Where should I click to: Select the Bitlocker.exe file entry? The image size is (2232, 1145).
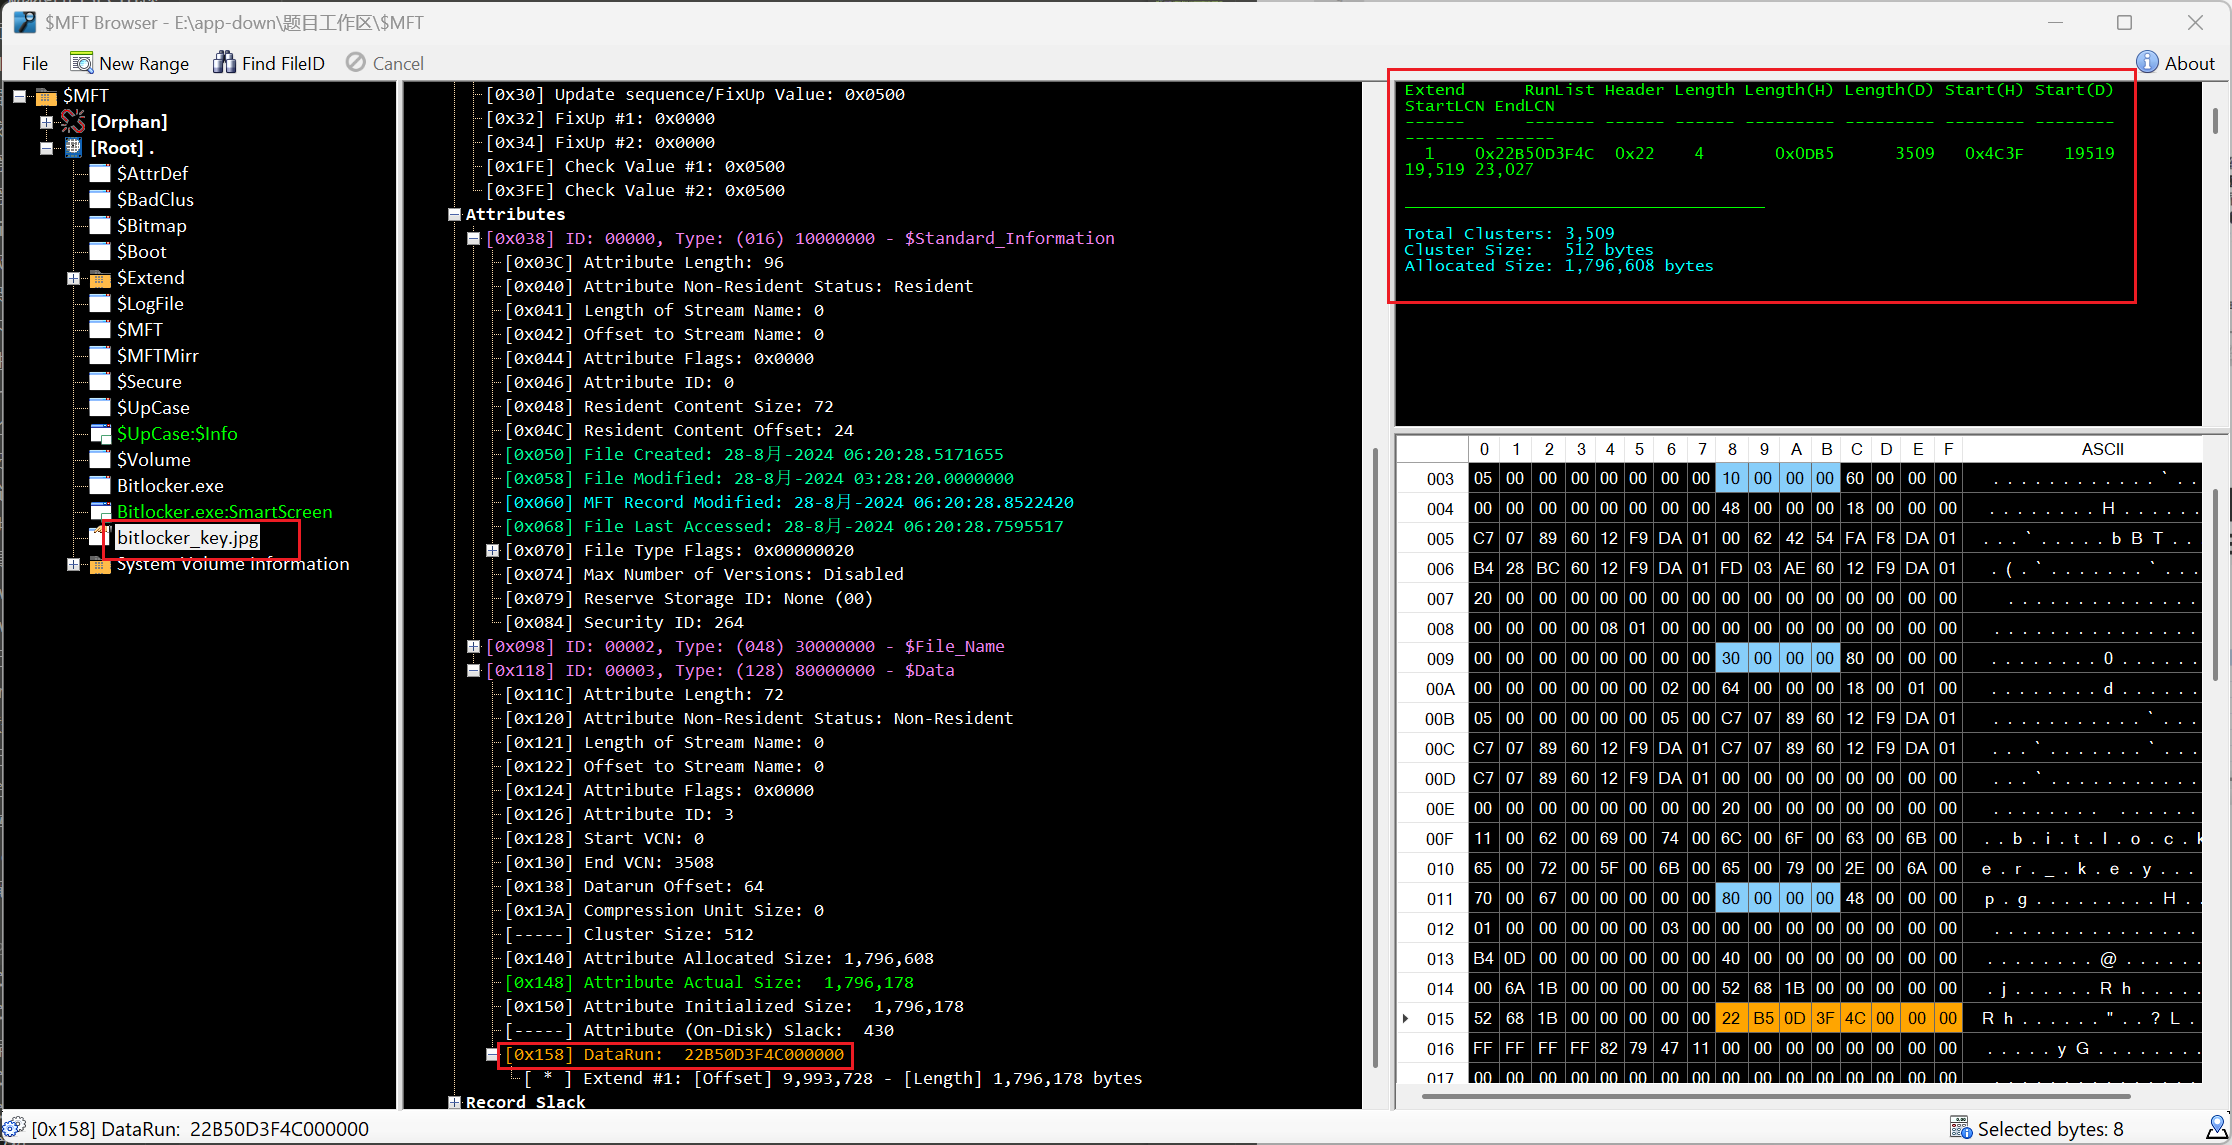pos(170,486)
